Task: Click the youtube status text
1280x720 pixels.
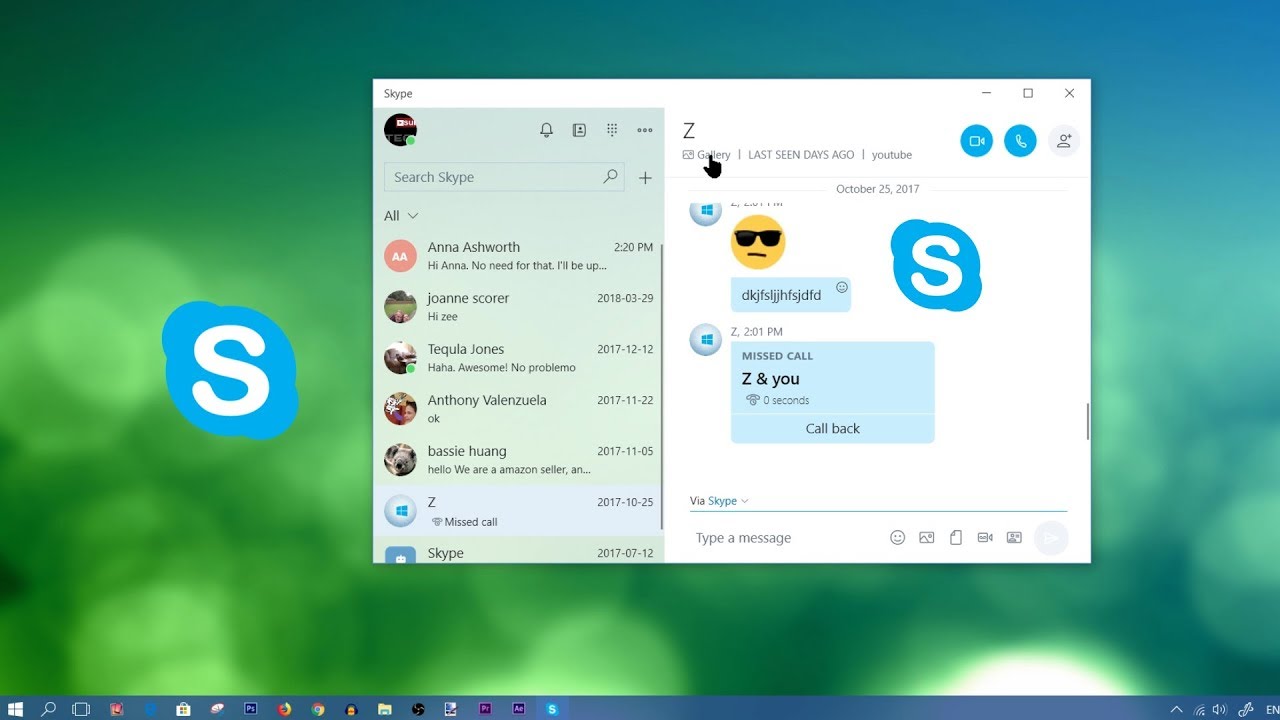Action: tap(891, 155)
